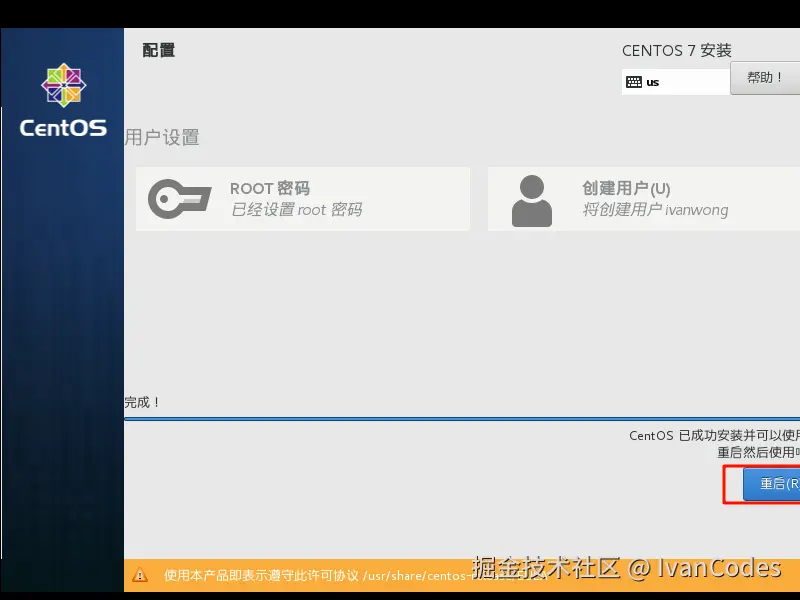Click the warning triangle in license bar

point(142,576)
